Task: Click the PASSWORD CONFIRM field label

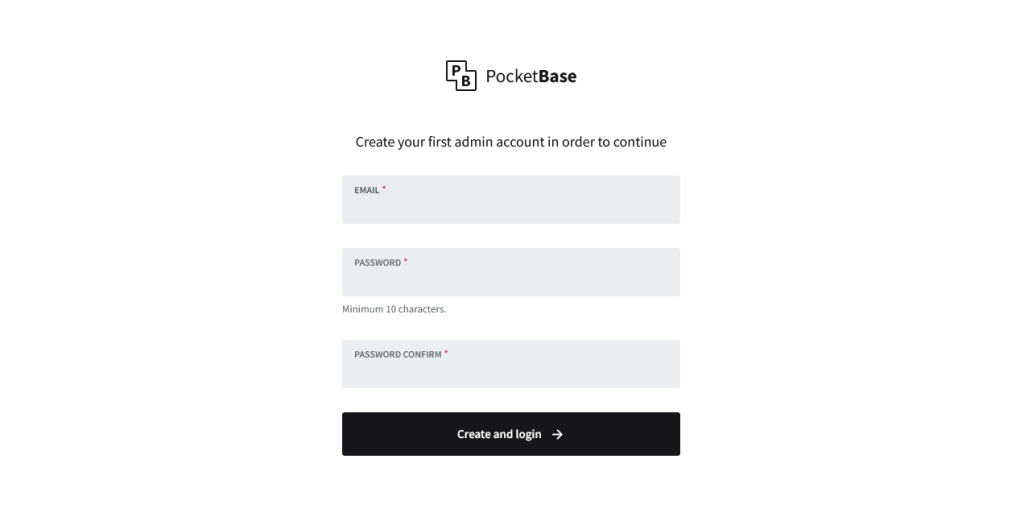Action: (x=398, y=355)
